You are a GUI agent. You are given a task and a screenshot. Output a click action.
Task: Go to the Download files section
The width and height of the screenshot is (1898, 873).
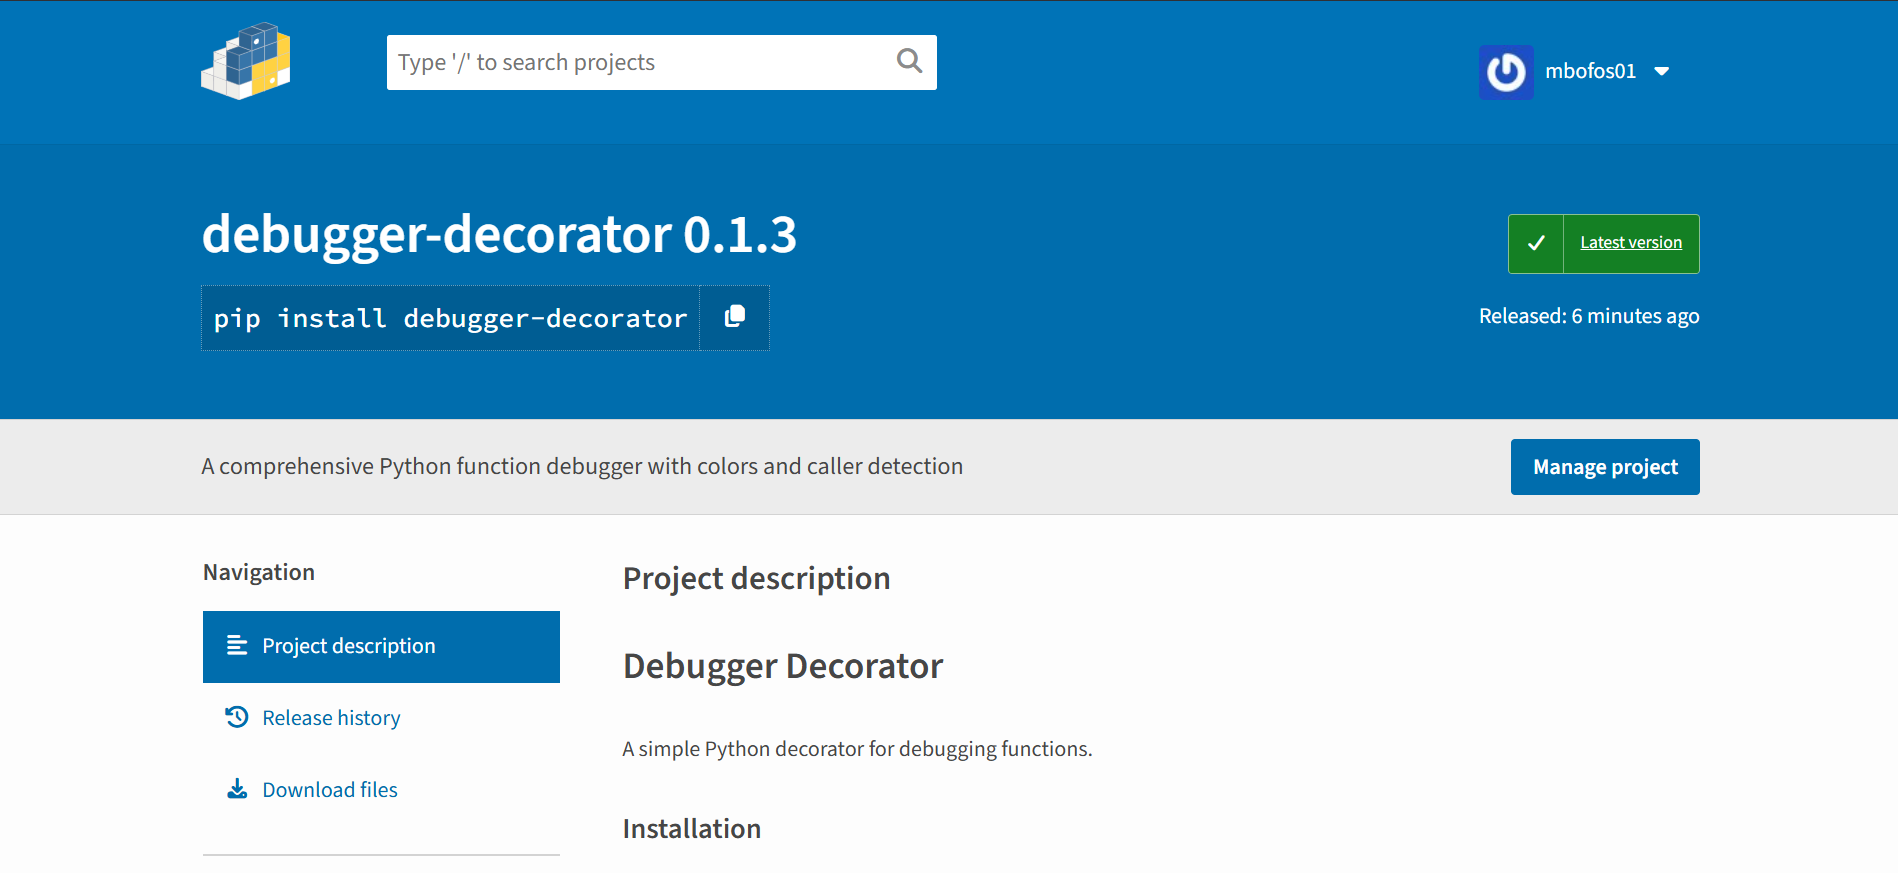coord(330,790)
